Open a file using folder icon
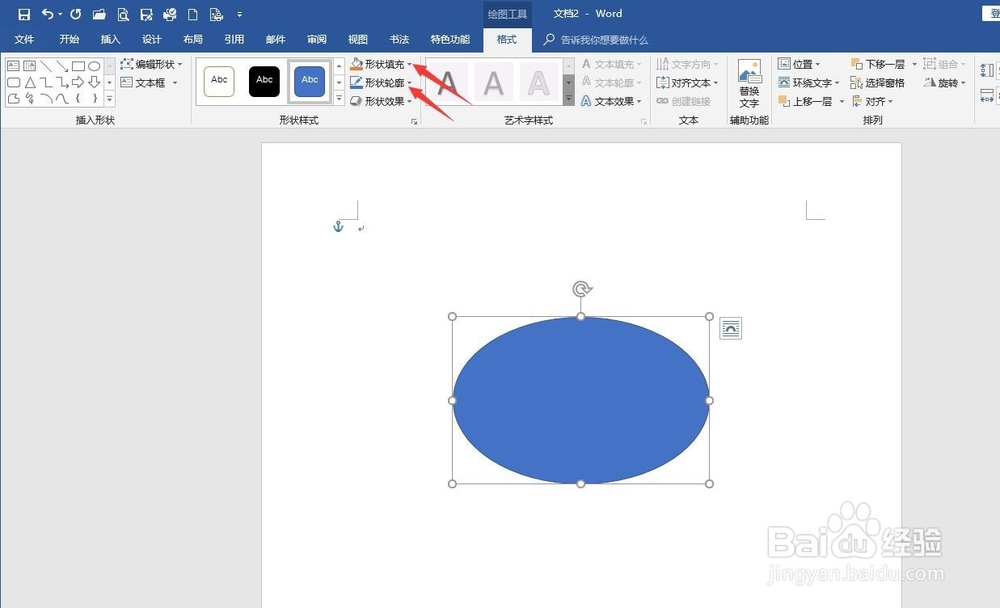The image size is (1000, 608). (x=99, y=14)
